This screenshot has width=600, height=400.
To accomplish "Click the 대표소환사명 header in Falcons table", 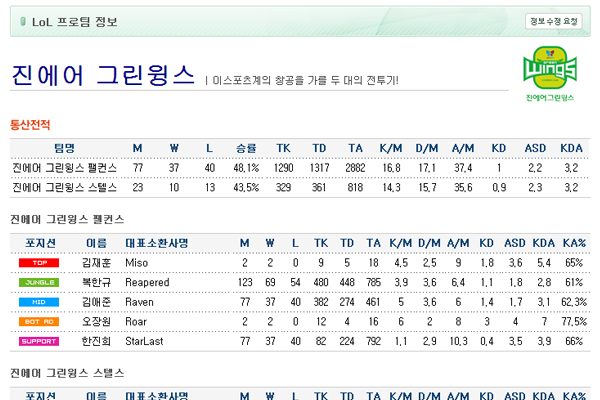I will 157,243.
